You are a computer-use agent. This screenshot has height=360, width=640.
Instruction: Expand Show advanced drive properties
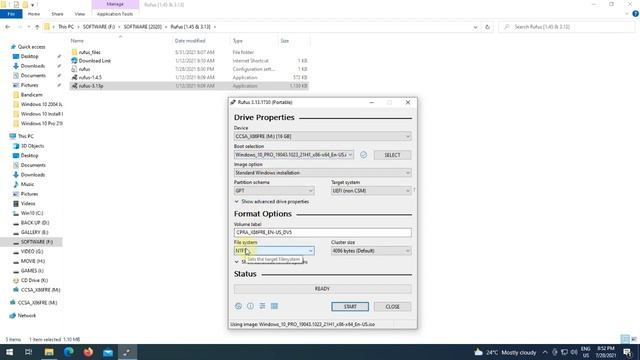tap(272, 202)
